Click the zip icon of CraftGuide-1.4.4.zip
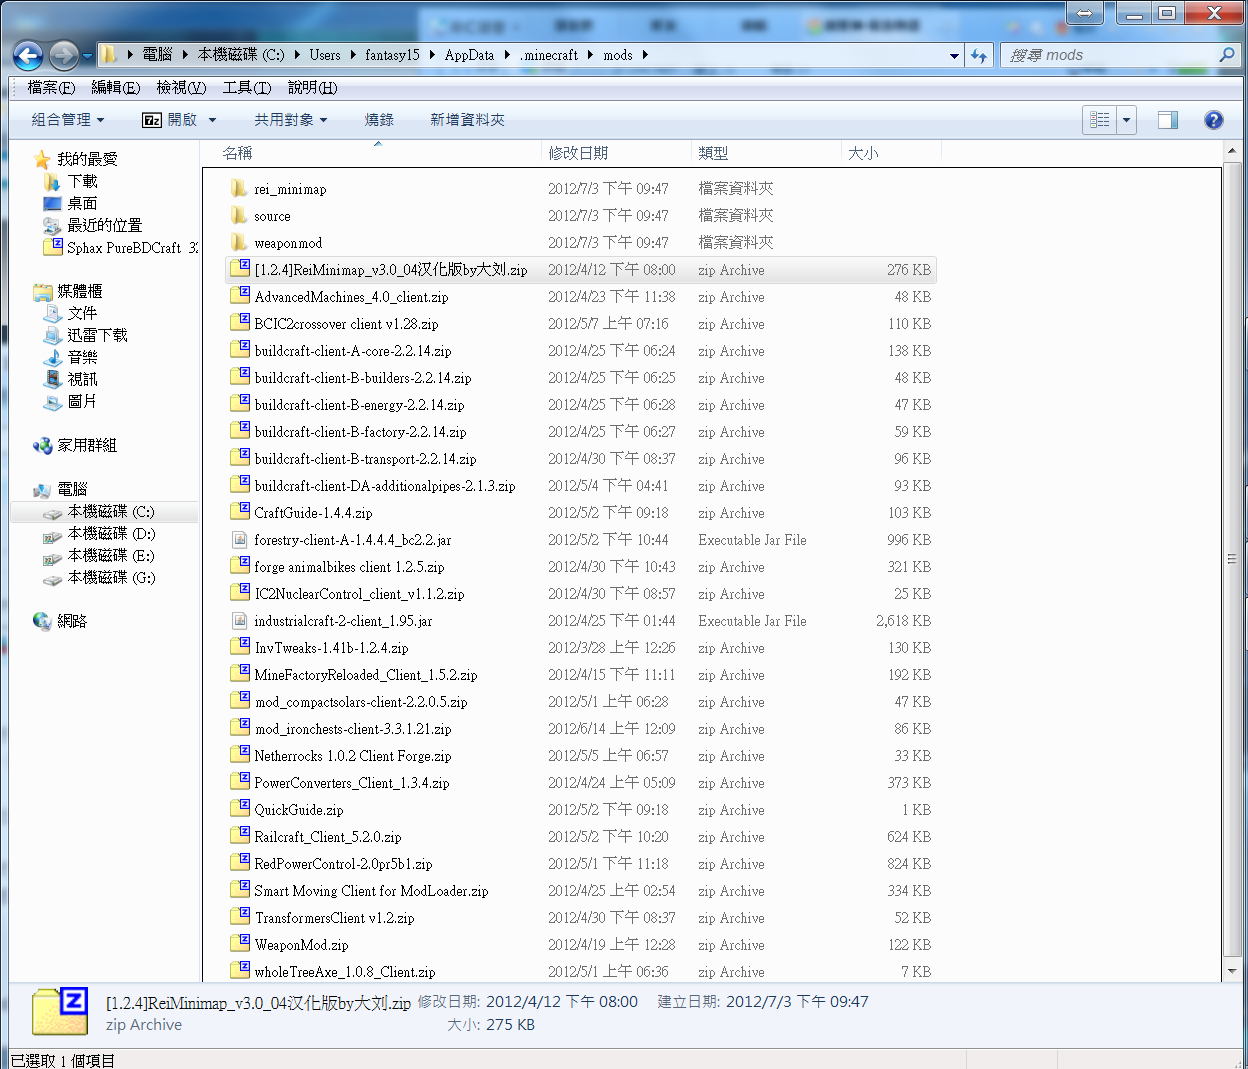Screen dimensions: 1248x1069 pyautogui.click(x=239, y=512)
